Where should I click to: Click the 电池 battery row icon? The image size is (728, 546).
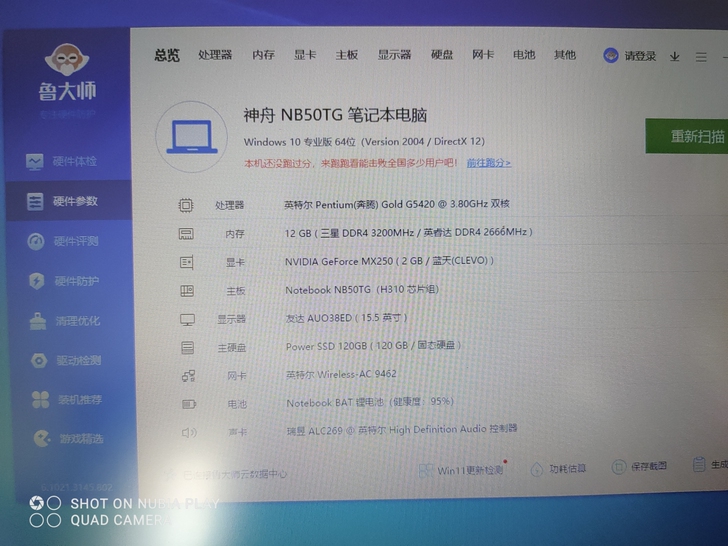click(x=189, y=404)
